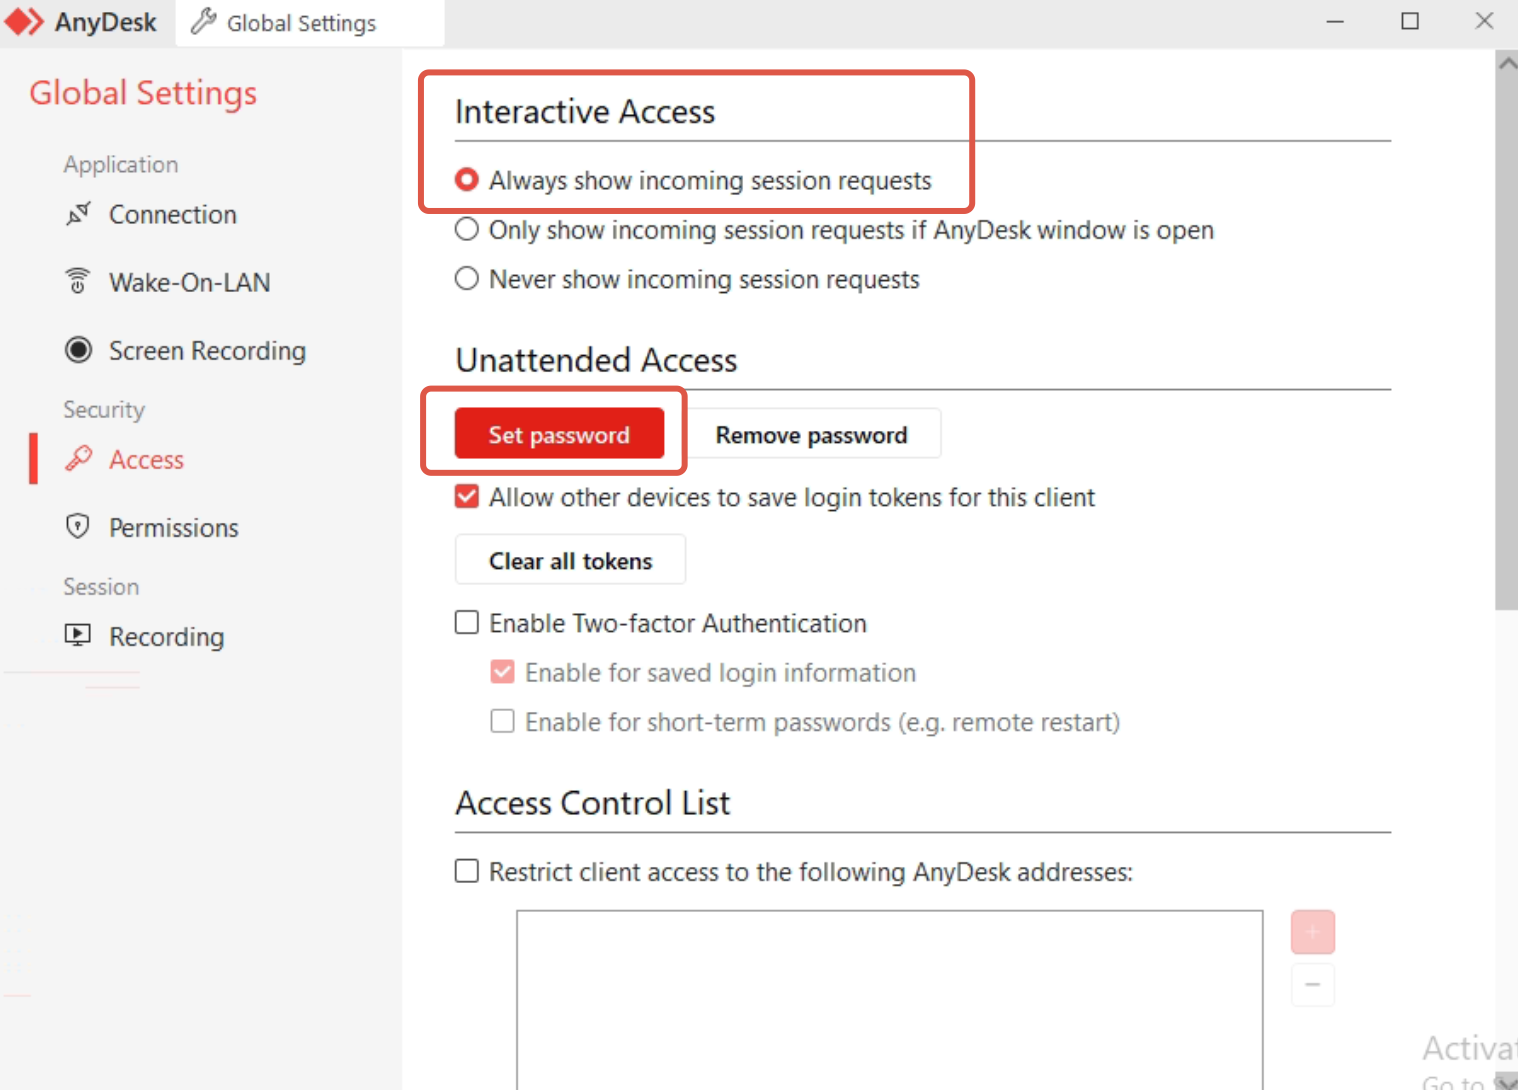Image resolution: width=1518 pixels, height=1090 pixels.
Task: Open Recording settings under Session
Action: click(79, 636)
